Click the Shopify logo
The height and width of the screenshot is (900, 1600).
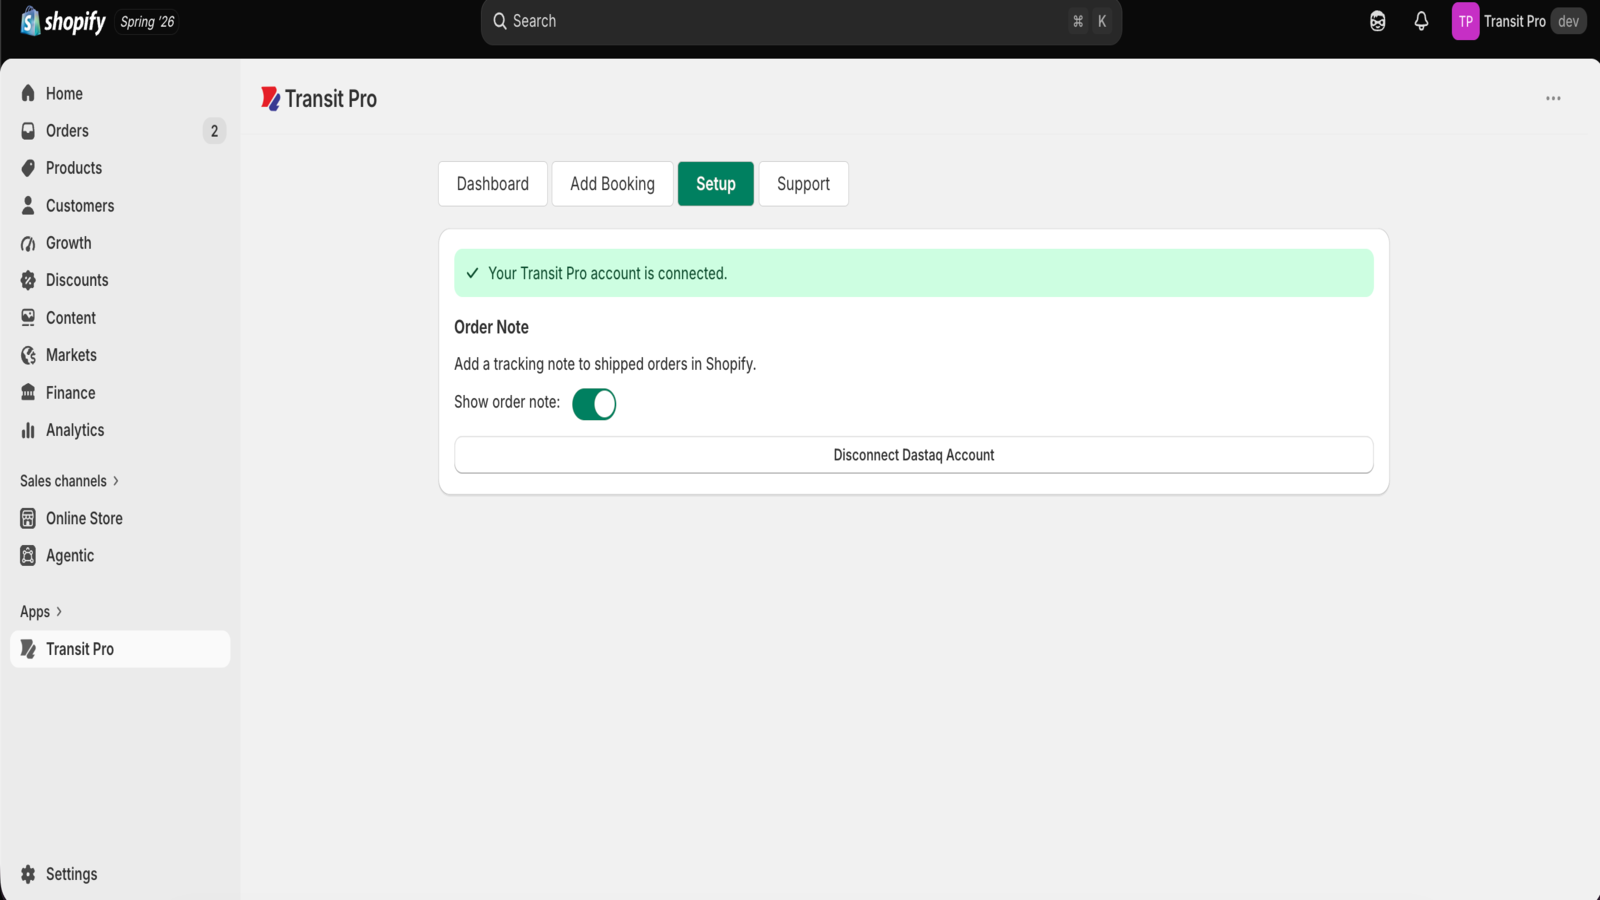[63, 21]
